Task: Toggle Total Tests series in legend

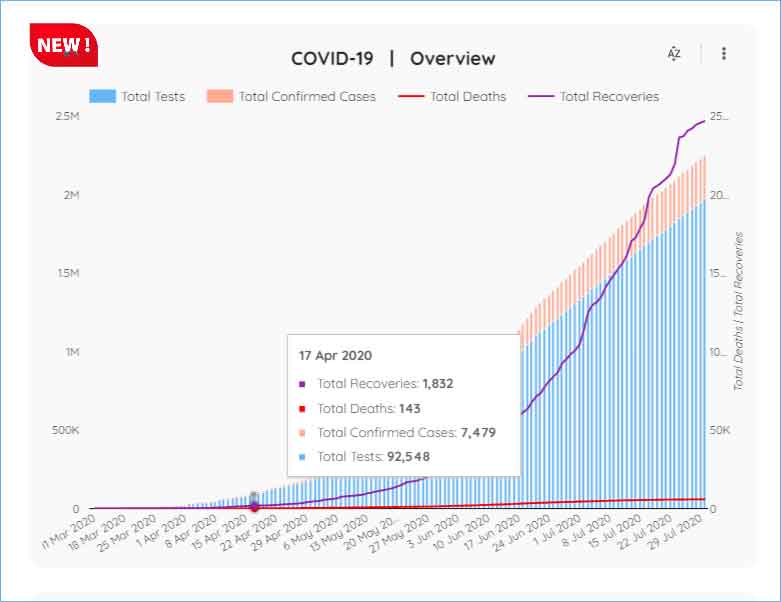Action: pyautogui.click(x=153, y=97)
